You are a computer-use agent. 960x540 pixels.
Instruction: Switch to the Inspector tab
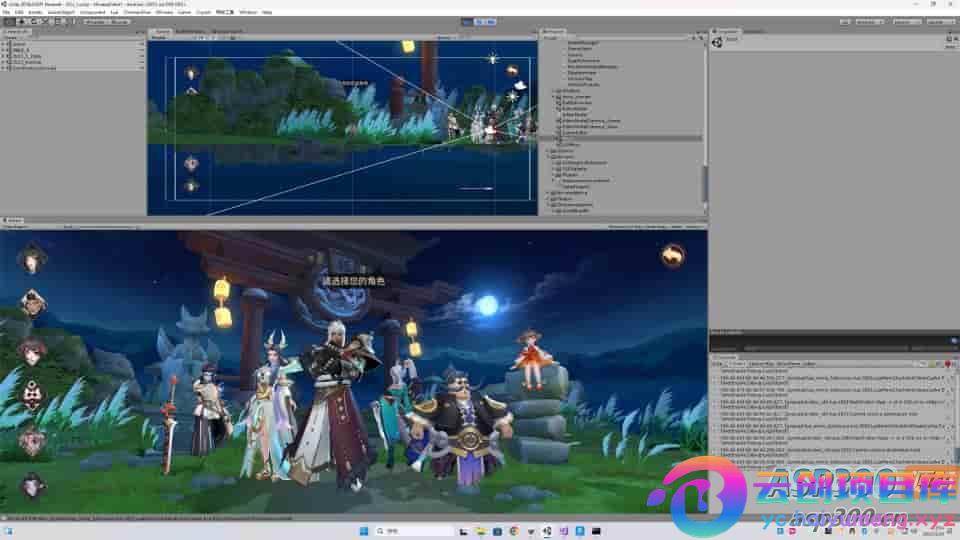pos(728,31)
